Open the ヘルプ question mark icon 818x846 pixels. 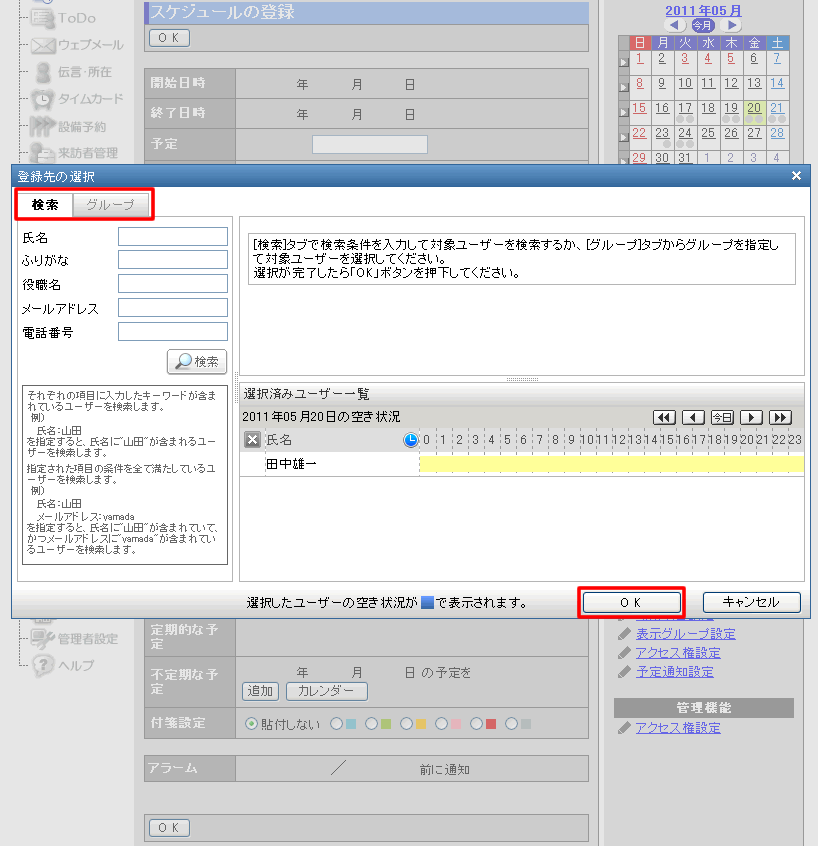click(x=43, y=665)
